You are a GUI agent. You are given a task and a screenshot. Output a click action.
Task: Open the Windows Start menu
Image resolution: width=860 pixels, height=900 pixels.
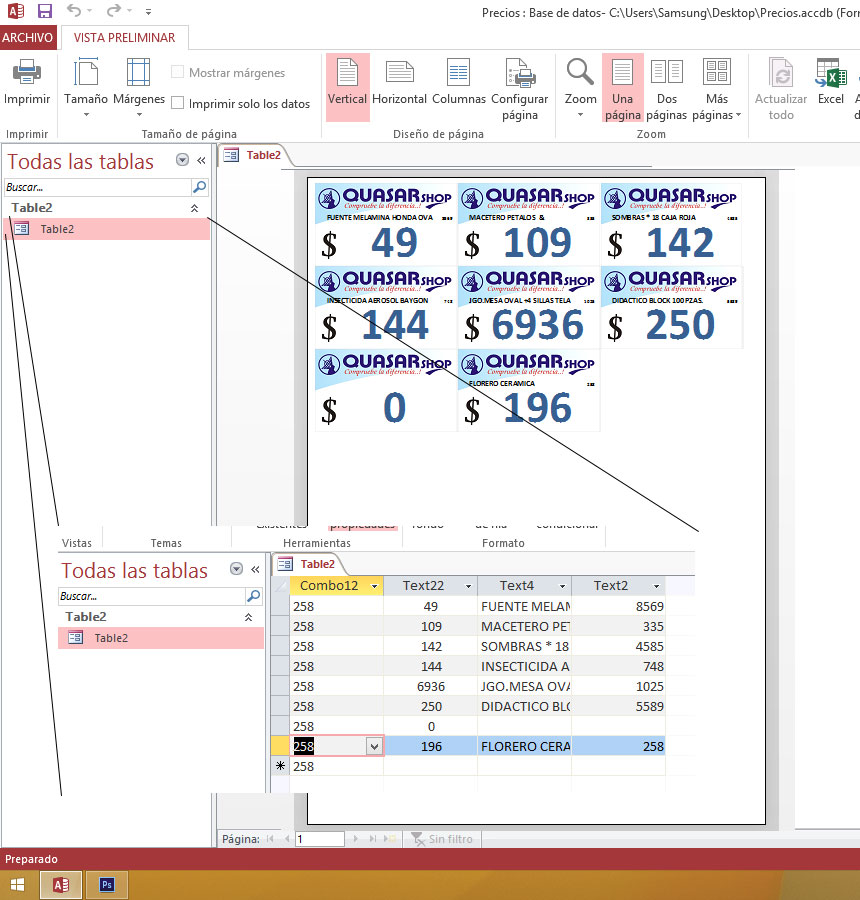click(x=17, y=885)
